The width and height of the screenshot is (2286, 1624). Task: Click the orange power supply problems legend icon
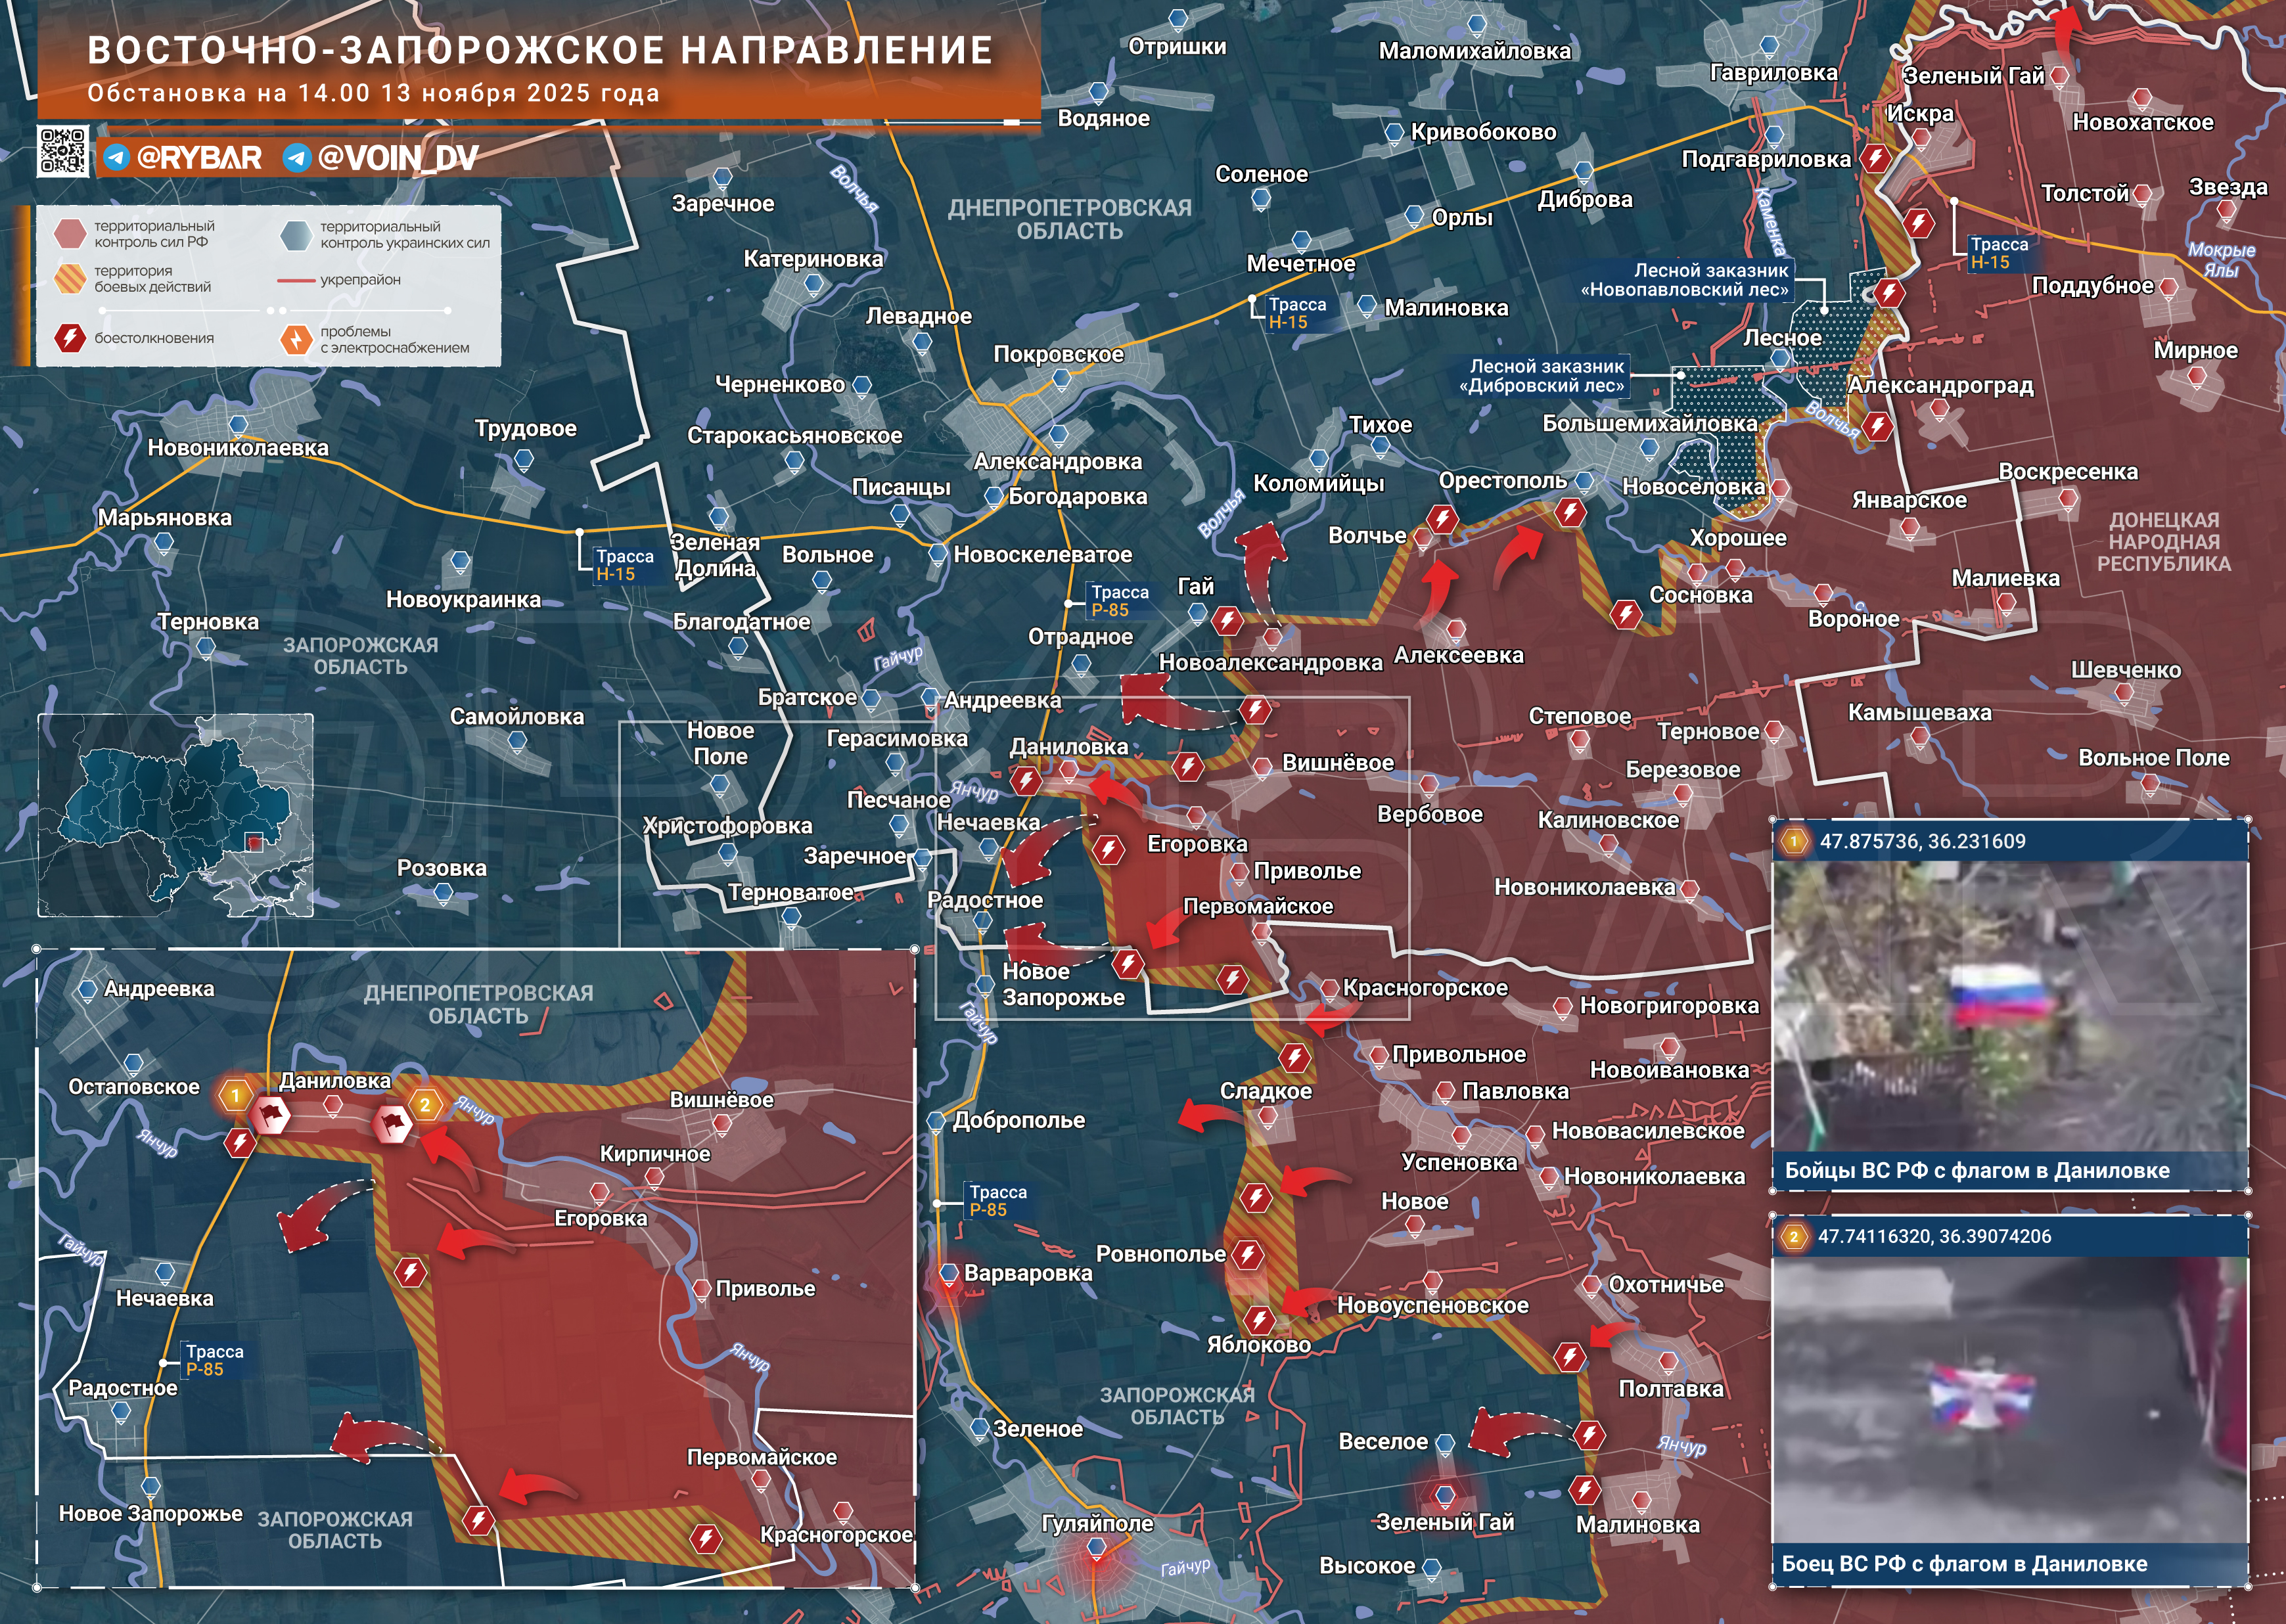point(295,339)
